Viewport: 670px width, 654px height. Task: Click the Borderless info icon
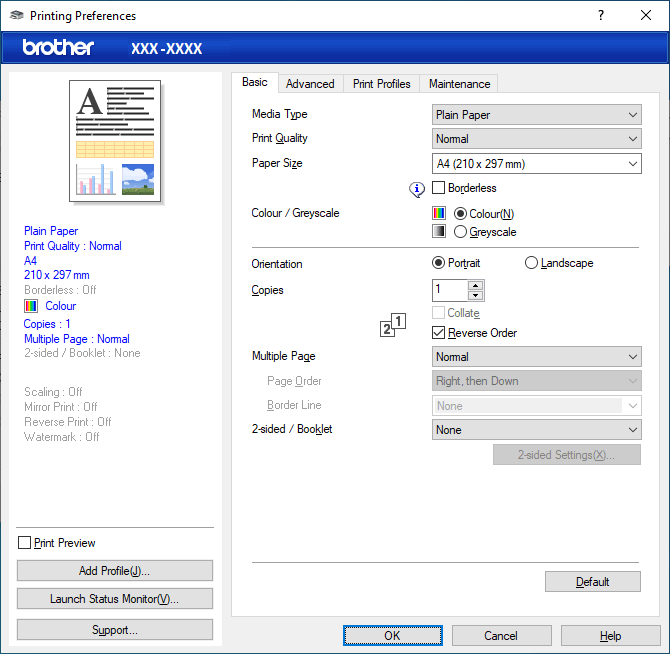417,189
